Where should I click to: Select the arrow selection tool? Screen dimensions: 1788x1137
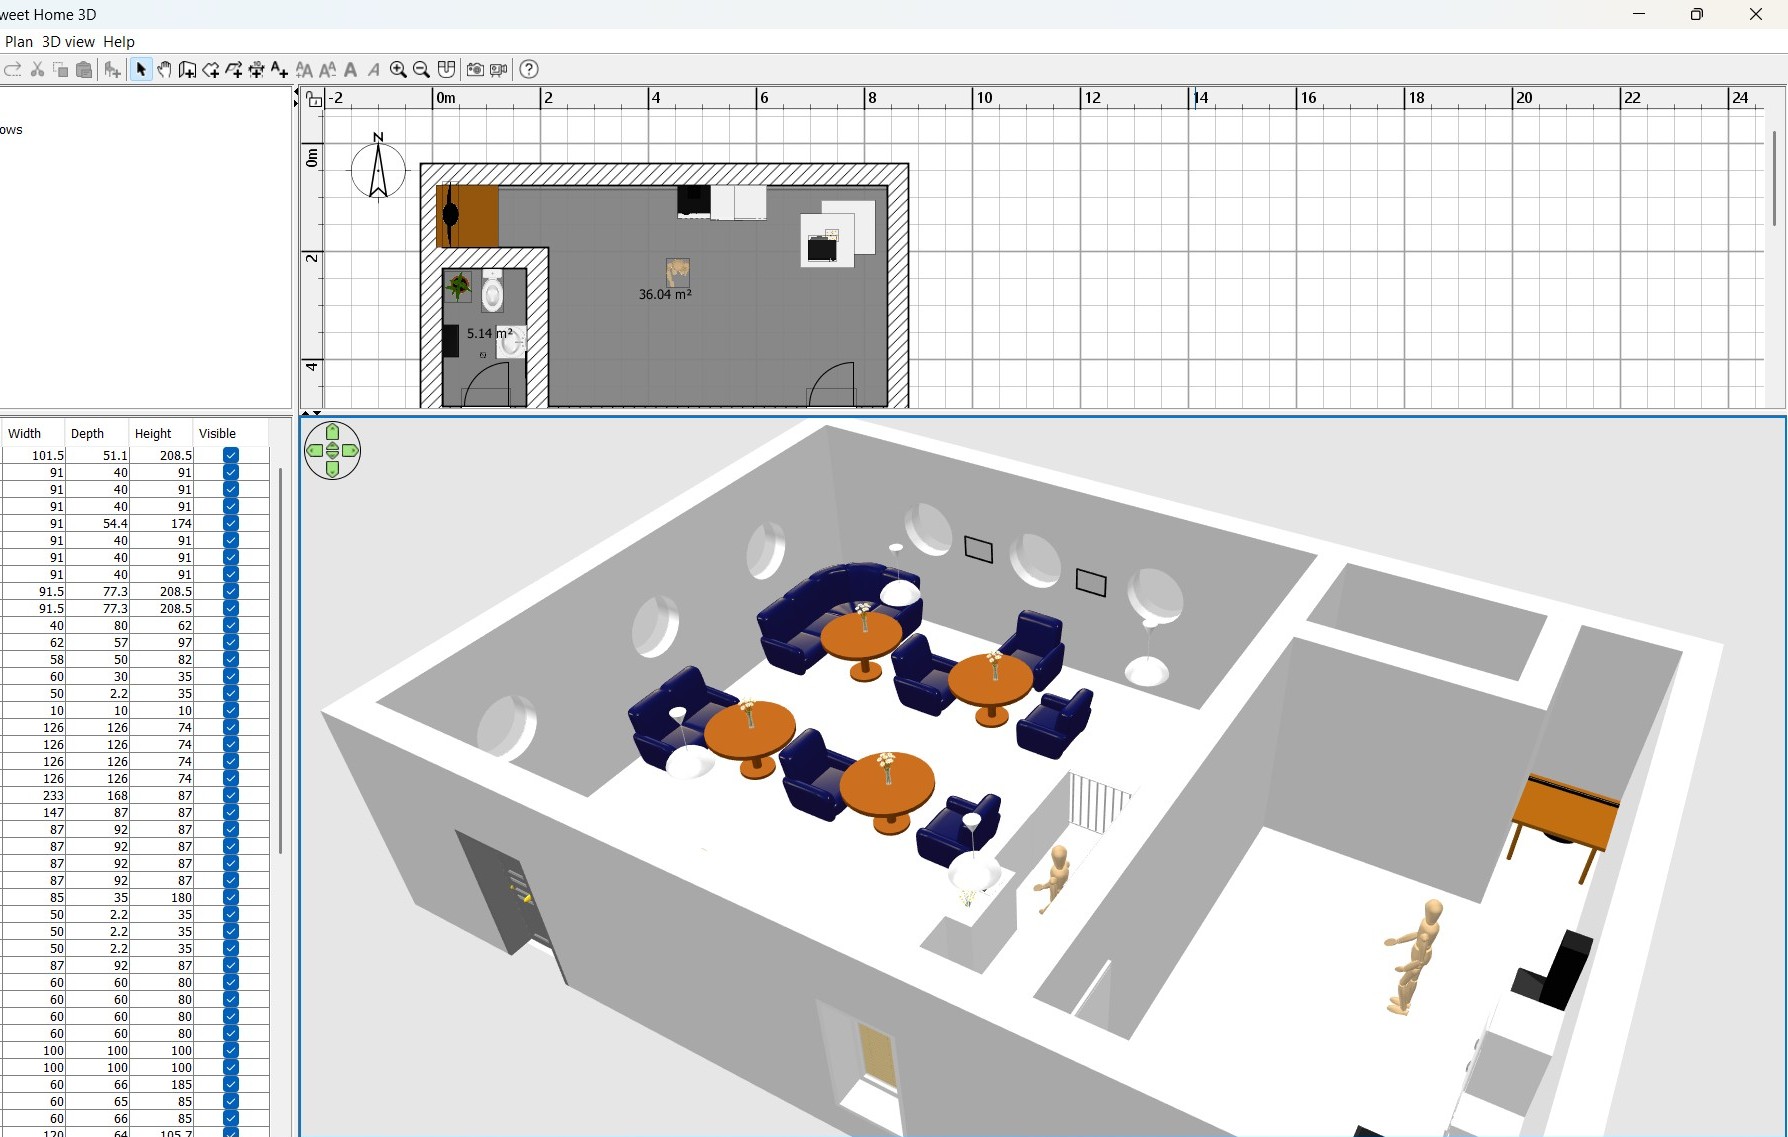pyautogui.click(x=141, y=69)
